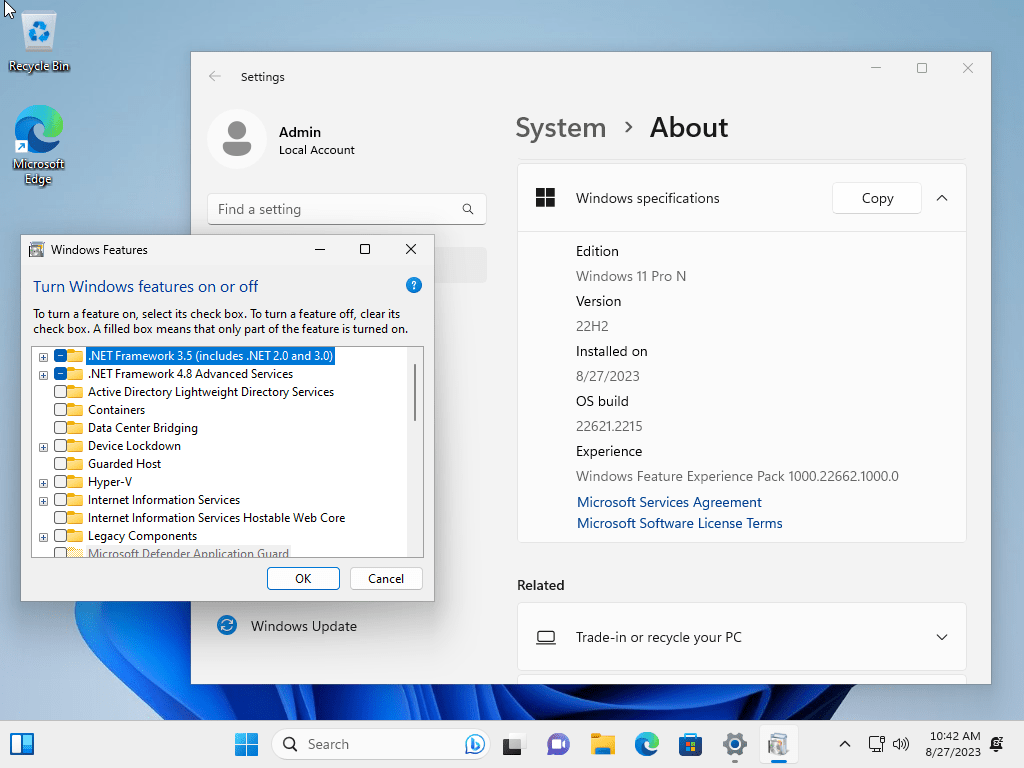
Task: Click the Admin profile avatar
Action: tap(236, 138)
